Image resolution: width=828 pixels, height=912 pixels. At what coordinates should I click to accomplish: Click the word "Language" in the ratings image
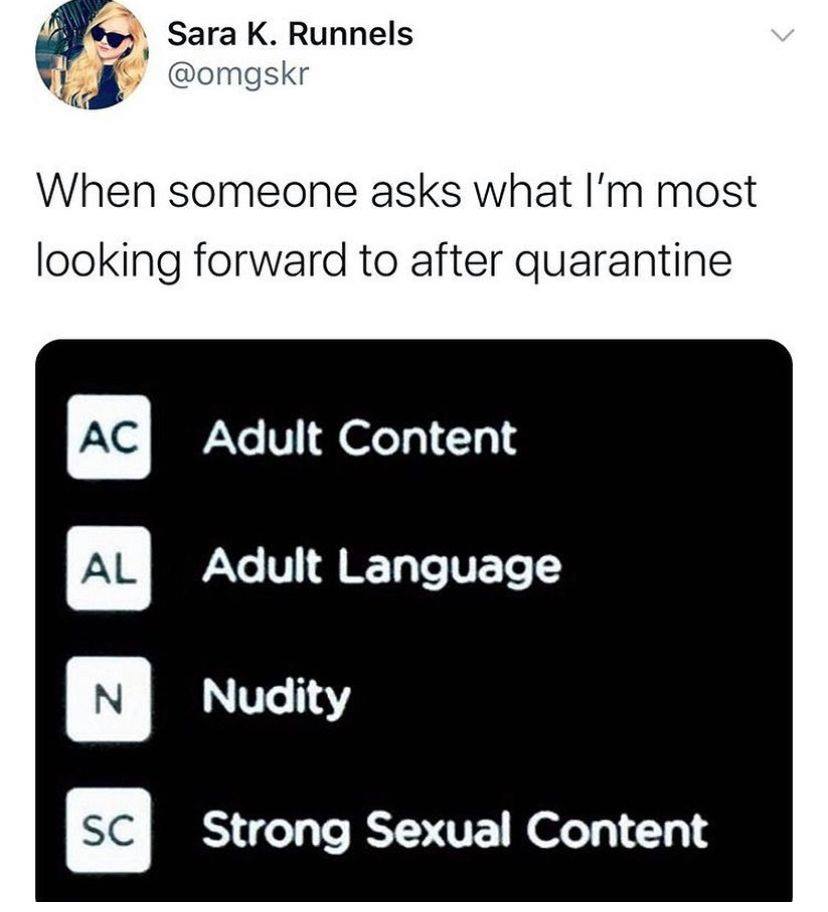449,569
